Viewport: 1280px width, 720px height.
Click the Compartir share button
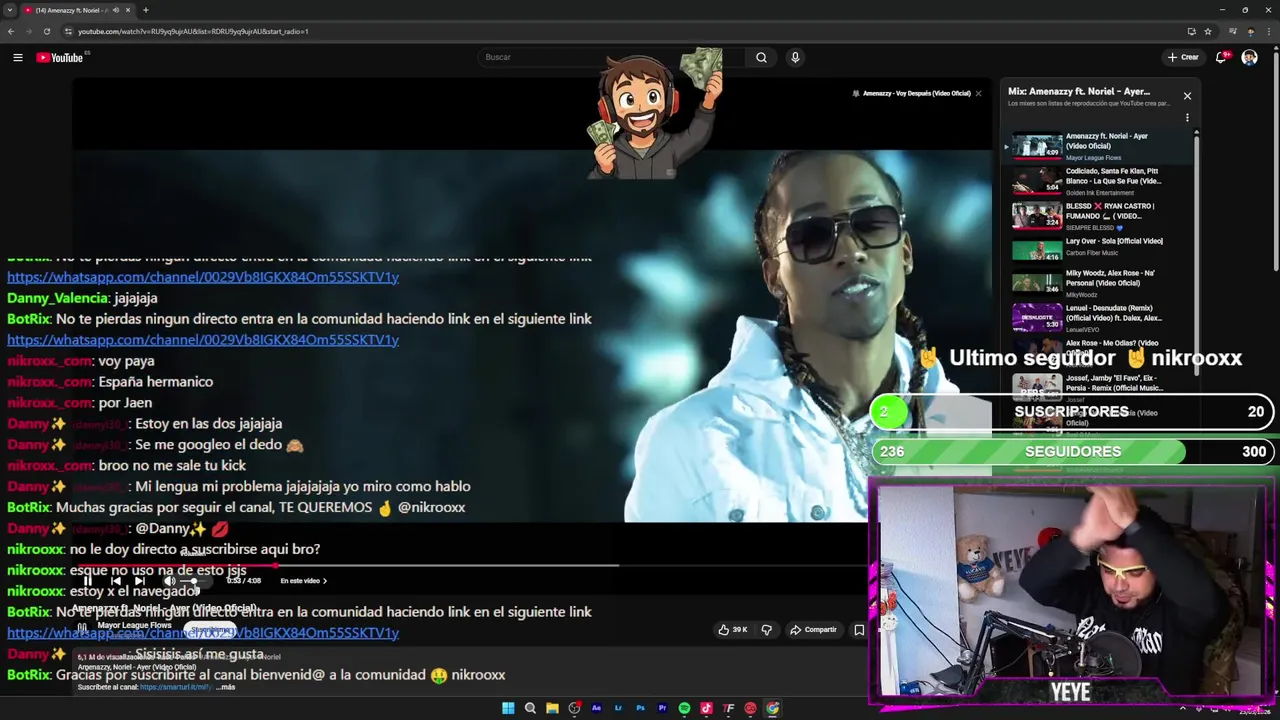click(x=813, y=630)
